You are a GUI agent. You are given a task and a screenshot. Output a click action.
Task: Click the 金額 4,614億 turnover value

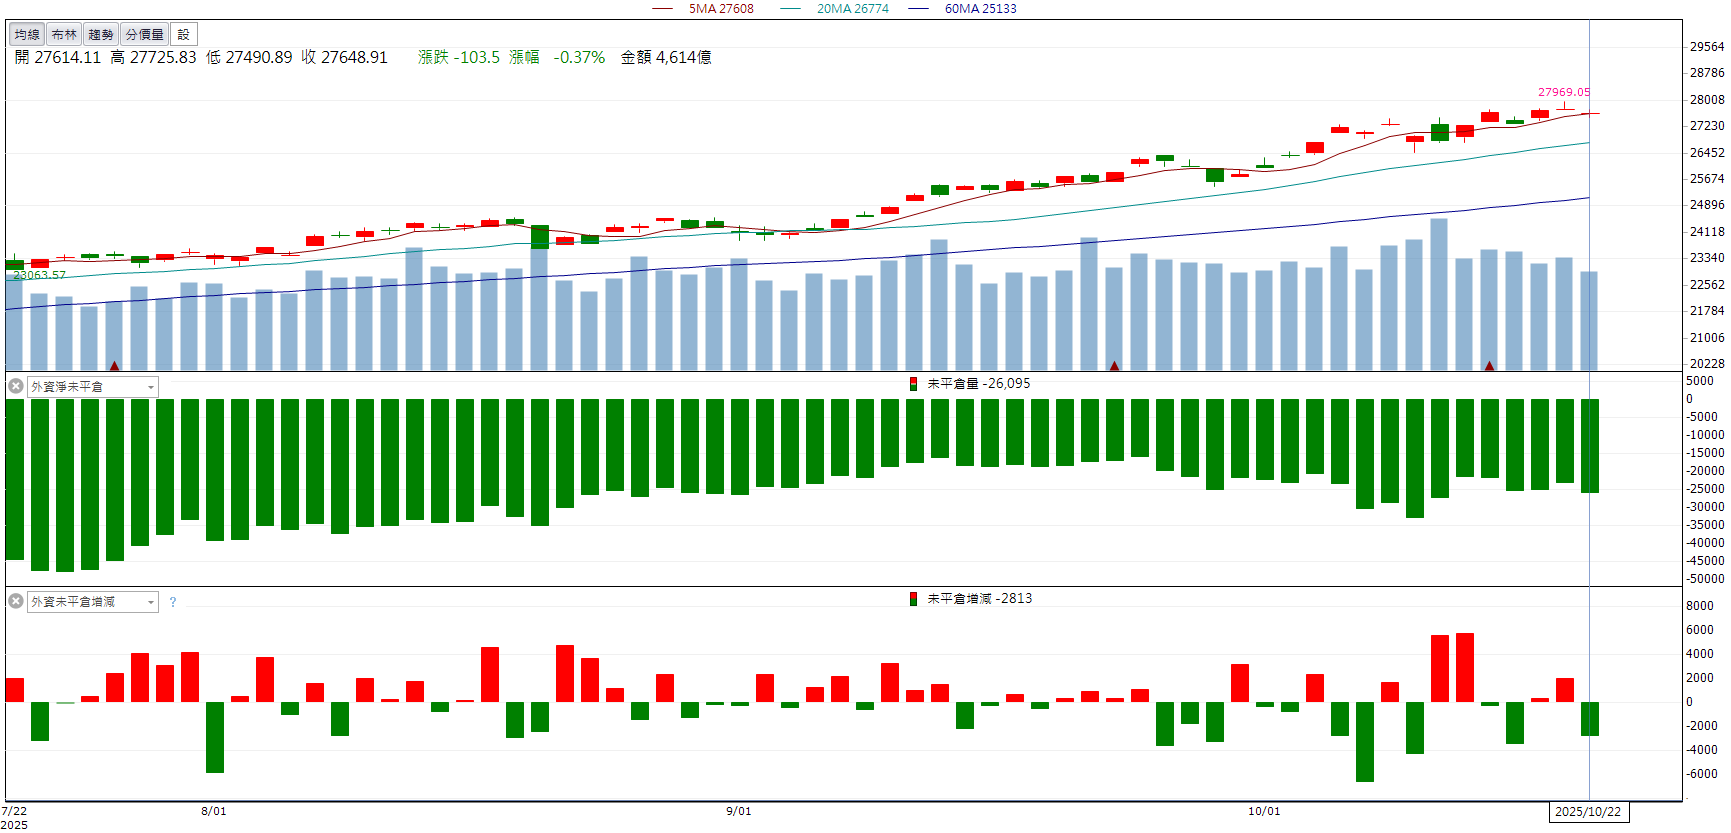pyautogui.click(x=666, y=58)
